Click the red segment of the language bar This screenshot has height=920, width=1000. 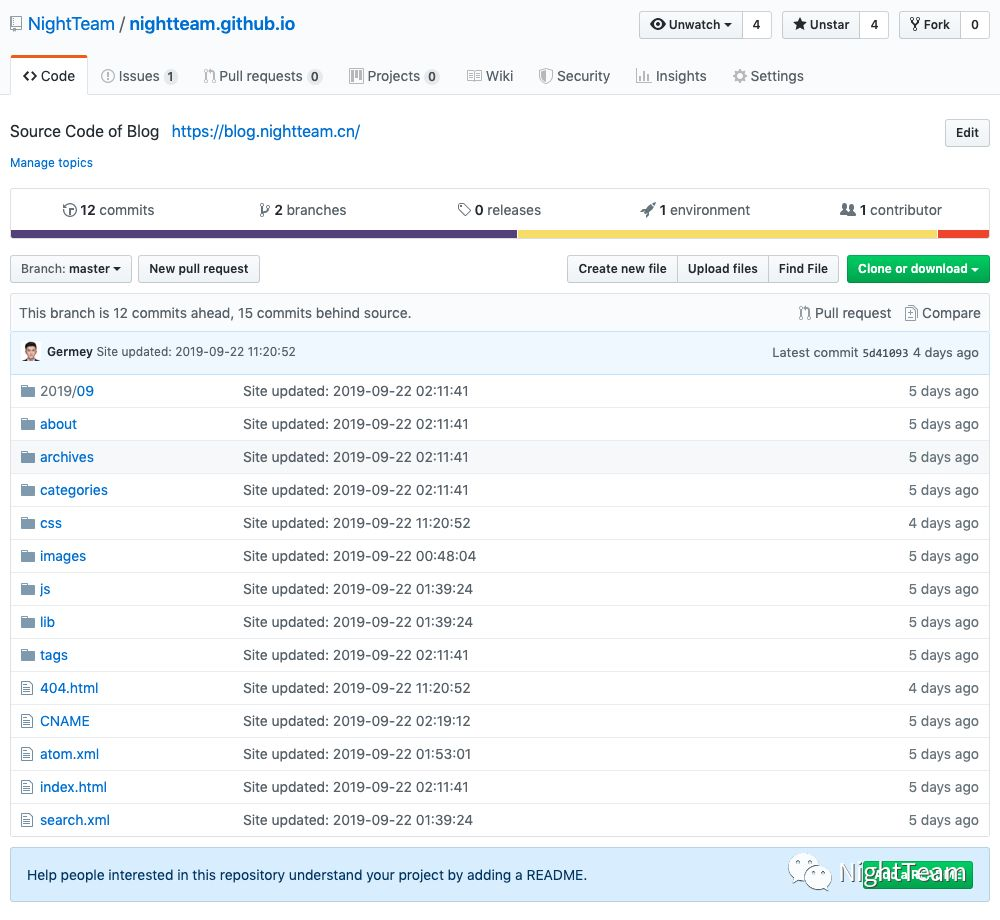[x=964, y=234]
